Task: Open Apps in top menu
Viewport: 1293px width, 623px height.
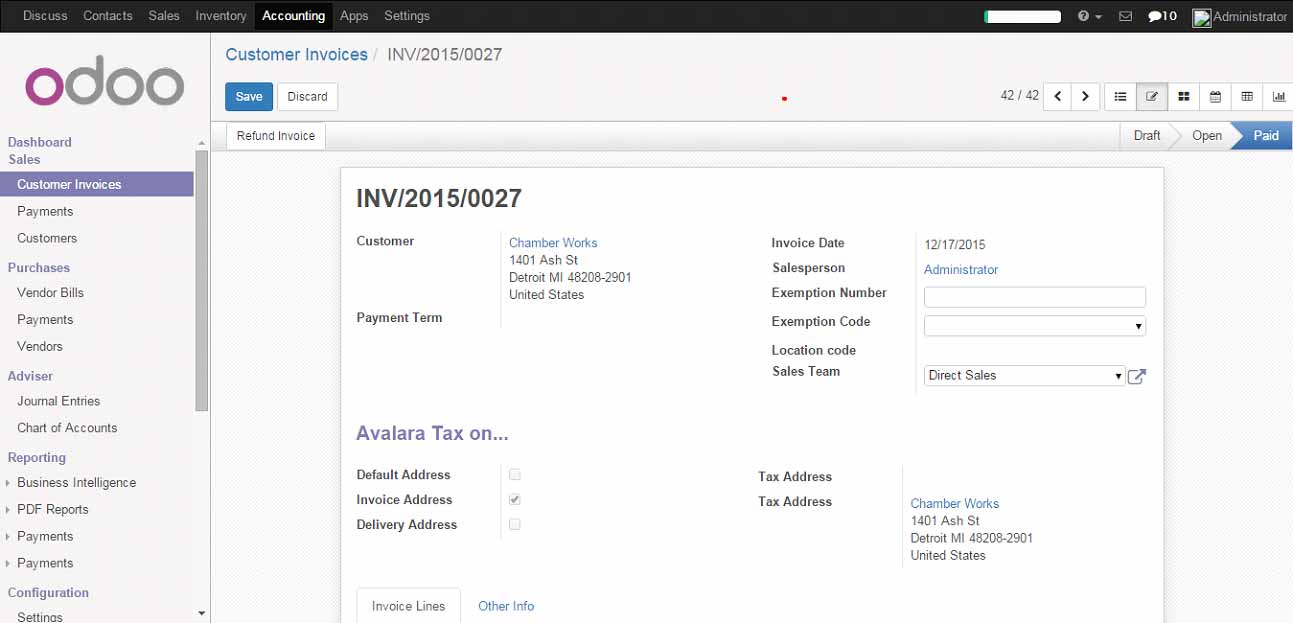Action: tap(354, 16)
